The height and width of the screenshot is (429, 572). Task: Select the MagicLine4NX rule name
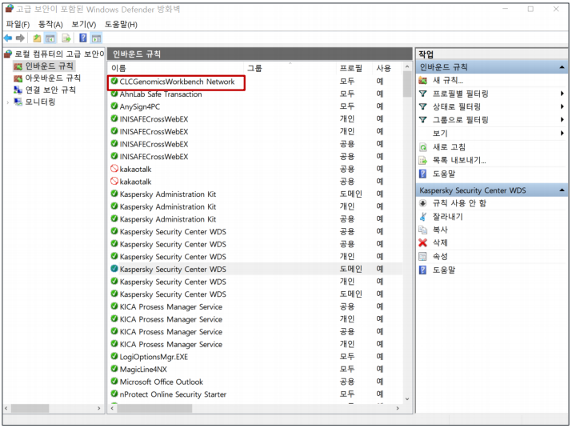point(143,369)
